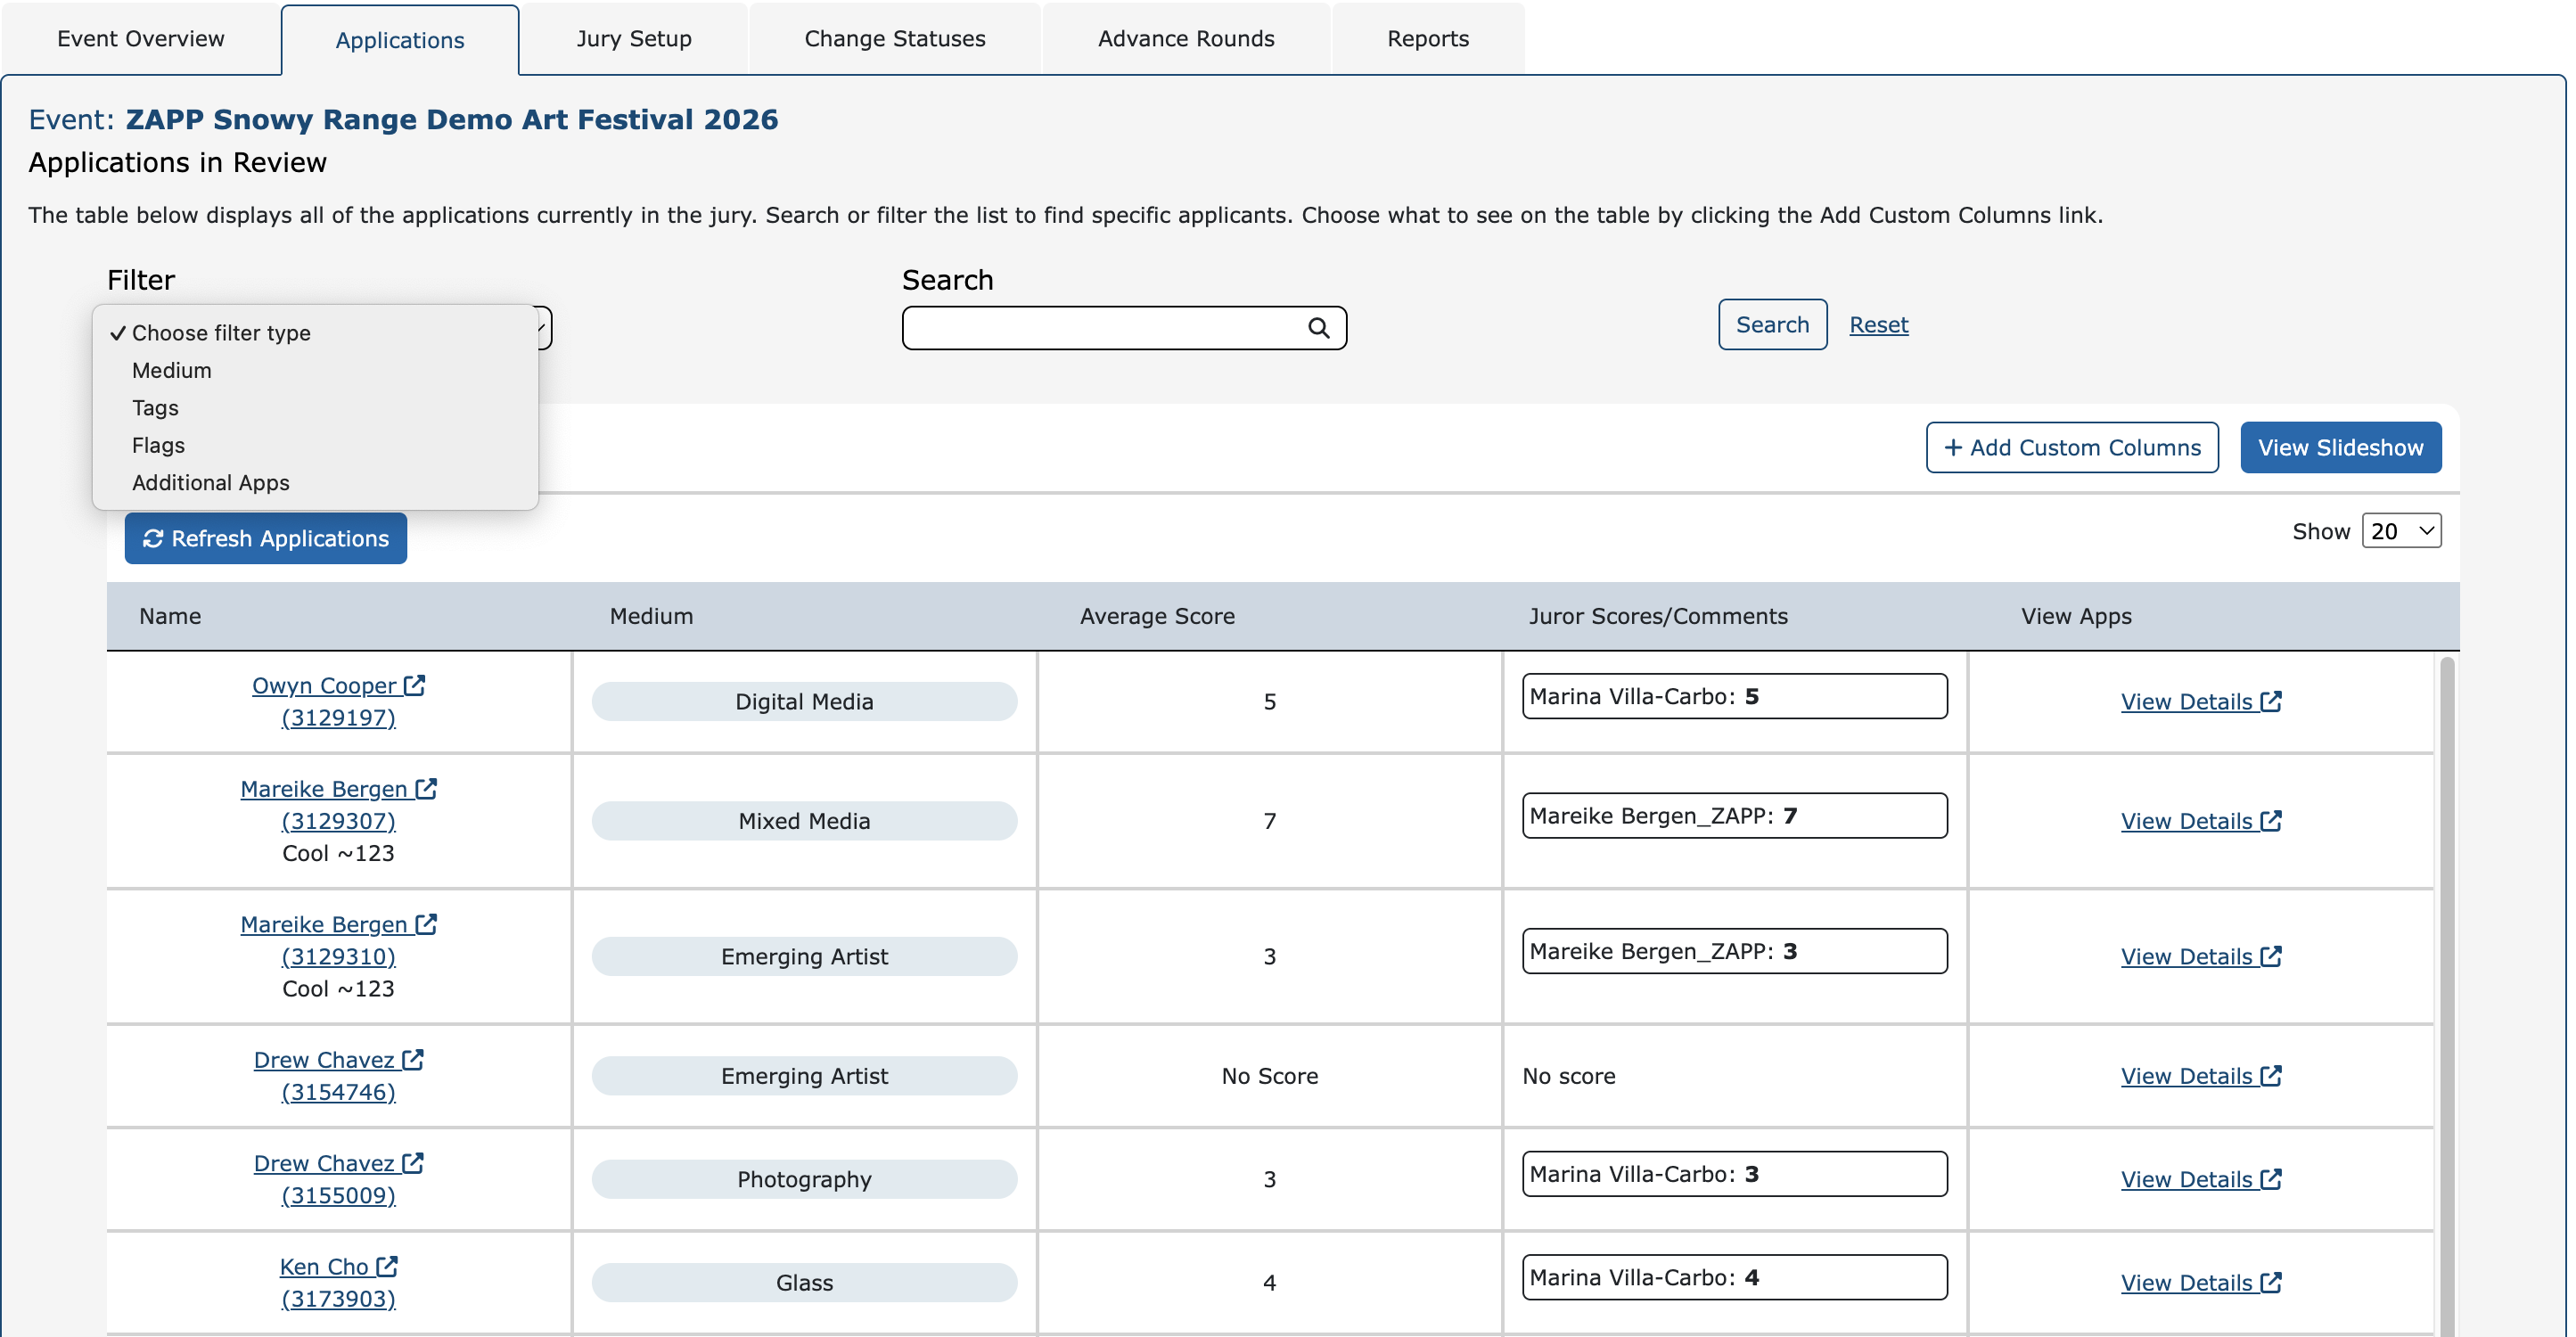Open external link icon beside Drew Chavez (3154746)
Screen dimensions: 2576x1337
tap(413, 1059)
